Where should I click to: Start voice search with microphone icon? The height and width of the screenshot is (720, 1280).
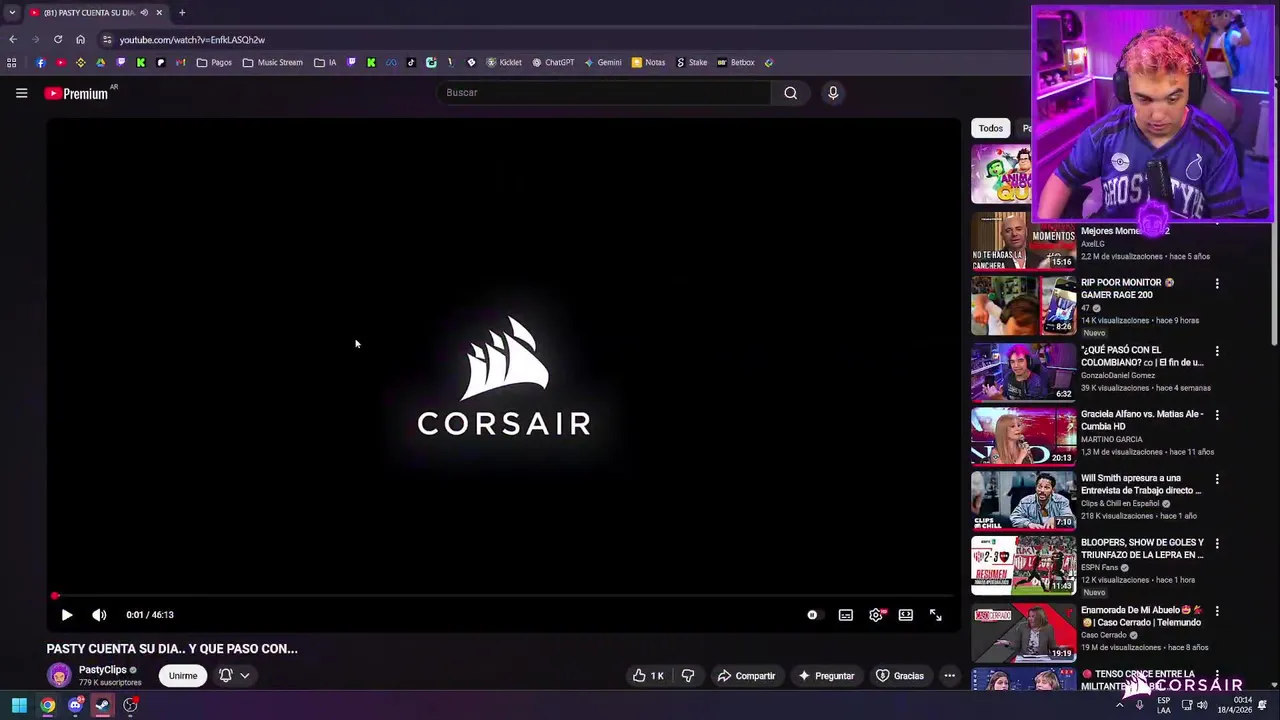833,93
